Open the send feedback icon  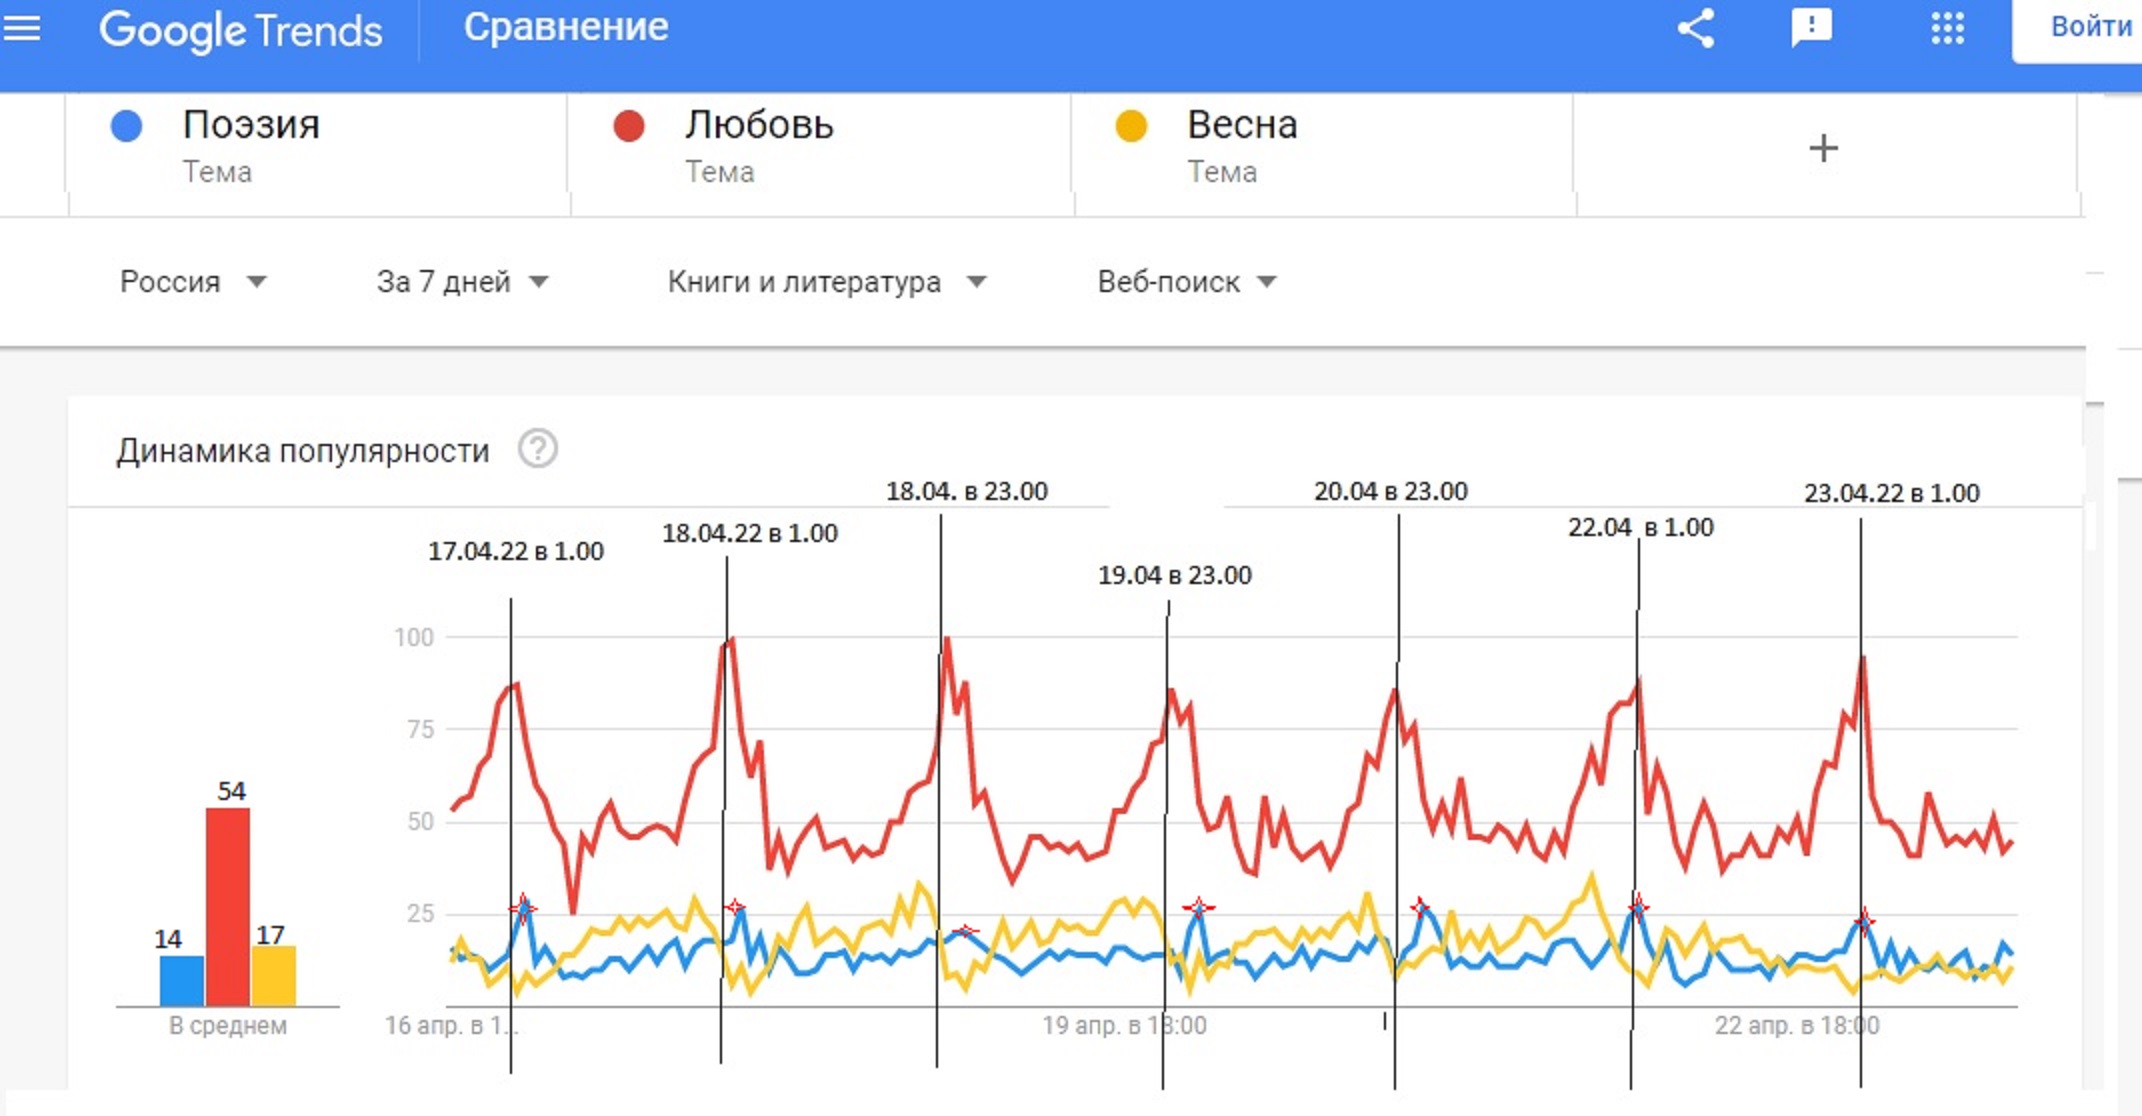(1811, 28)
